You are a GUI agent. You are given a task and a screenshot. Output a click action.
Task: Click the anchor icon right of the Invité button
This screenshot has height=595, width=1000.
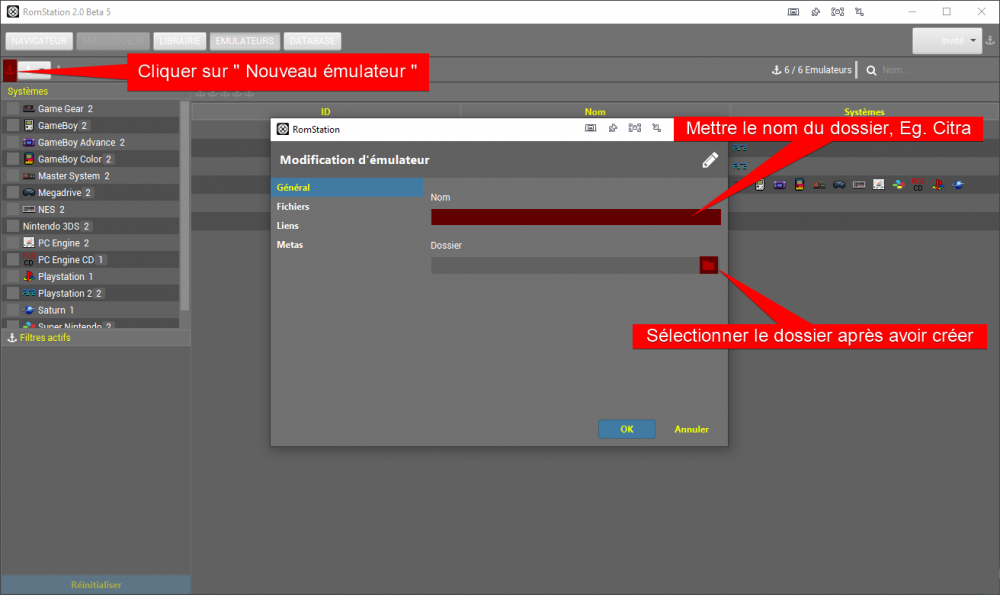[x=990, y=40]
